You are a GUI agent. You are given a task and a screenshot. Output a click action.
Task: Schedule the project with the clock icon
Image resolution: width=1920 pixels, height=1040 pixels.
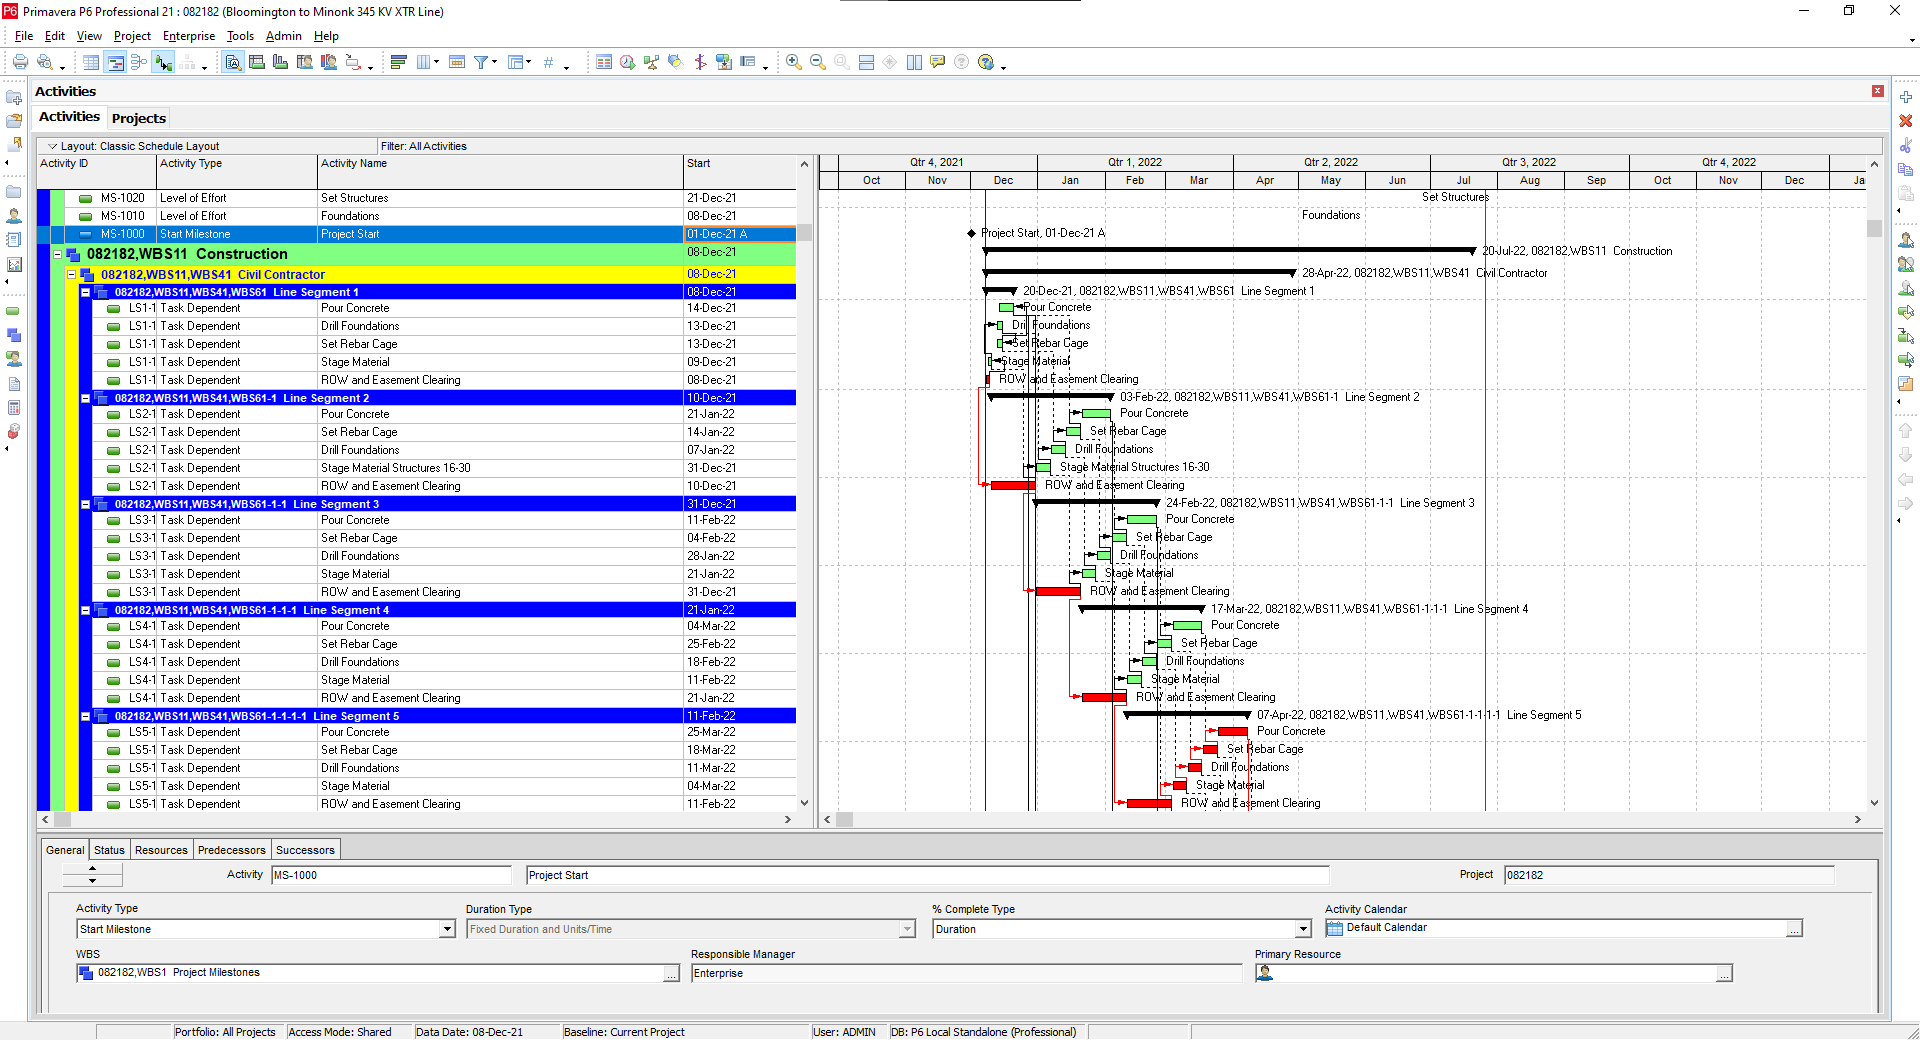point(627,61)
